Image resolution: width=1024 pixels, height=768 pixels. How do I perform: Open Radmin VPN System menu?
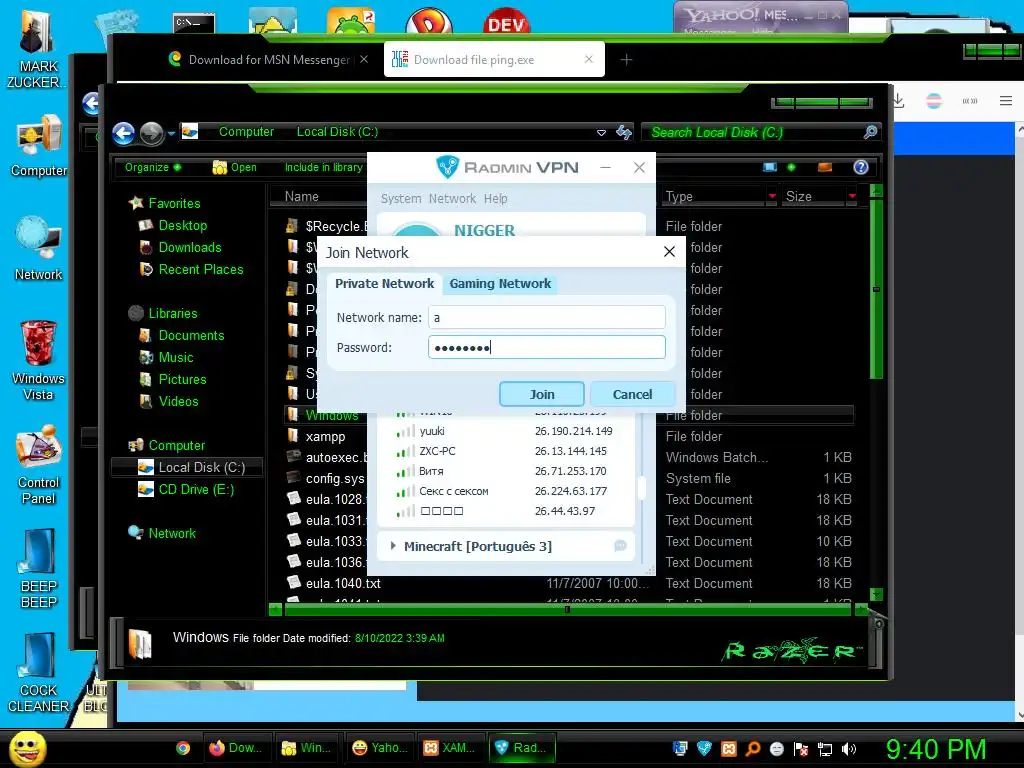tap(401, 199)
